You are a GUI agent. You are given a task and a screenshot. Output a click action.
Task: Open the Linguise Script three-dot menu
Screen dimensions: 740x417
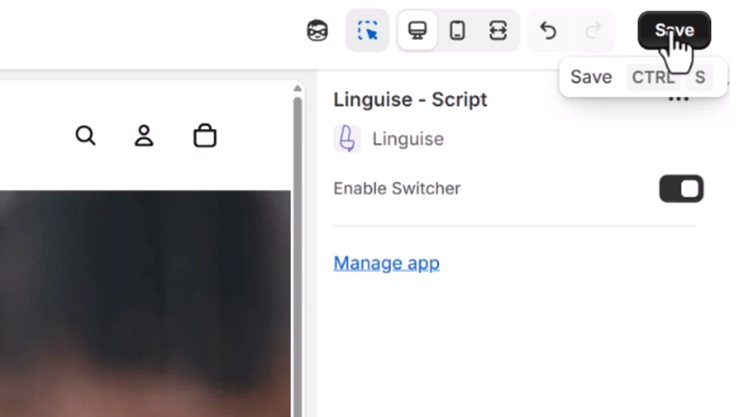(679, 100)
